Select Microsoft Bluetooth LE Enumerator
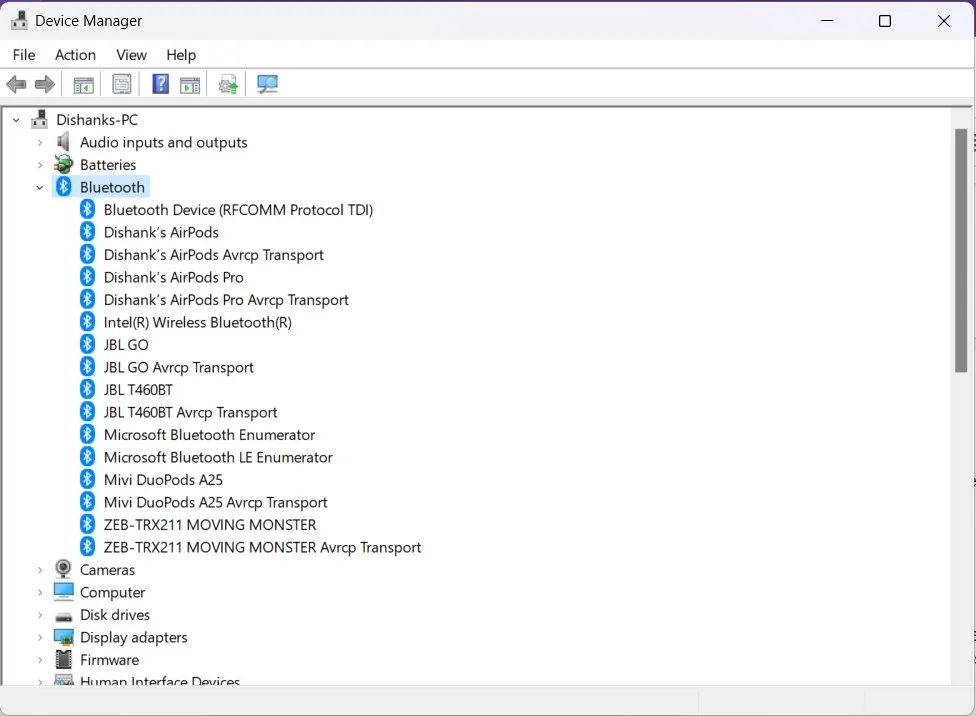Screen dimensions: 976x716 [218, 457]
